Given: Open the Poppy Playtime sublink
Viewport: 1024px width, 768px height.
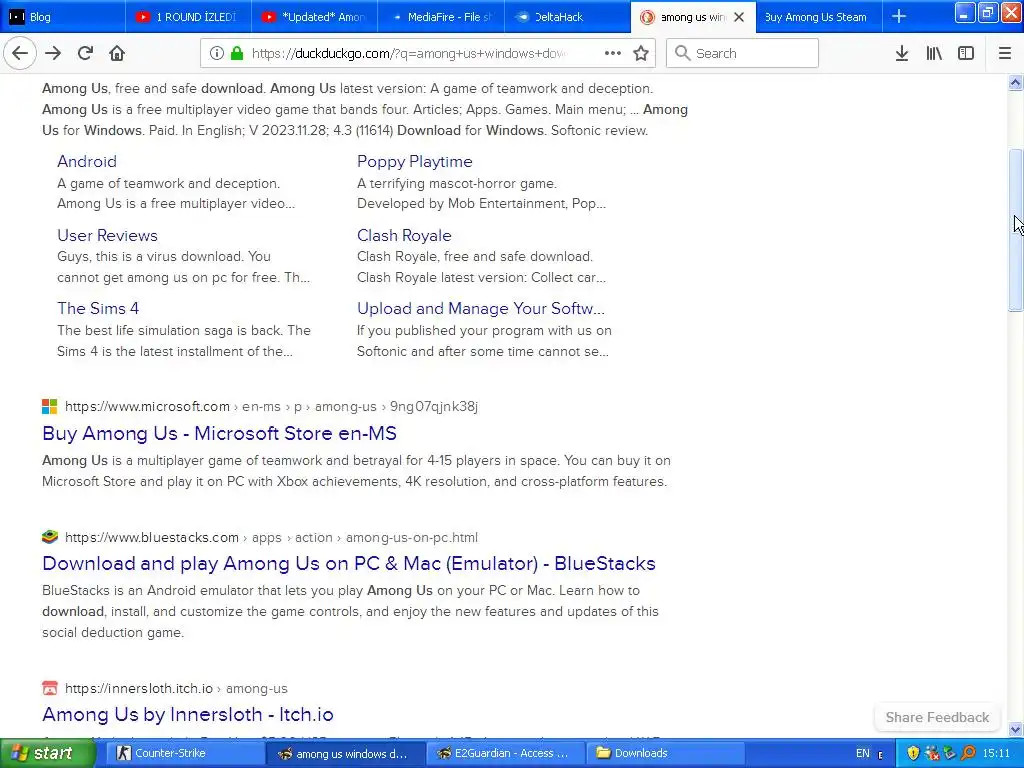Looking at the screenshot, I should coord(415,161).
